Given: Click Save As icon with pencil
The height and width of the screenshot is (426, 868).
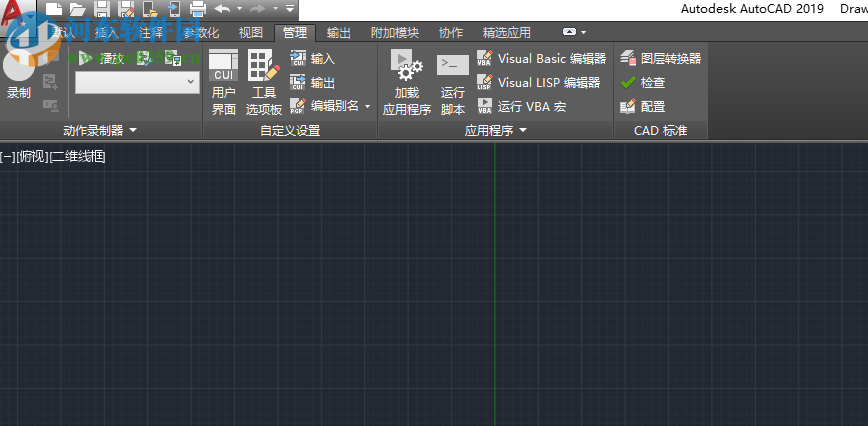Looking at the screenshot, I should pyautogui.click(x=126, y=8).
